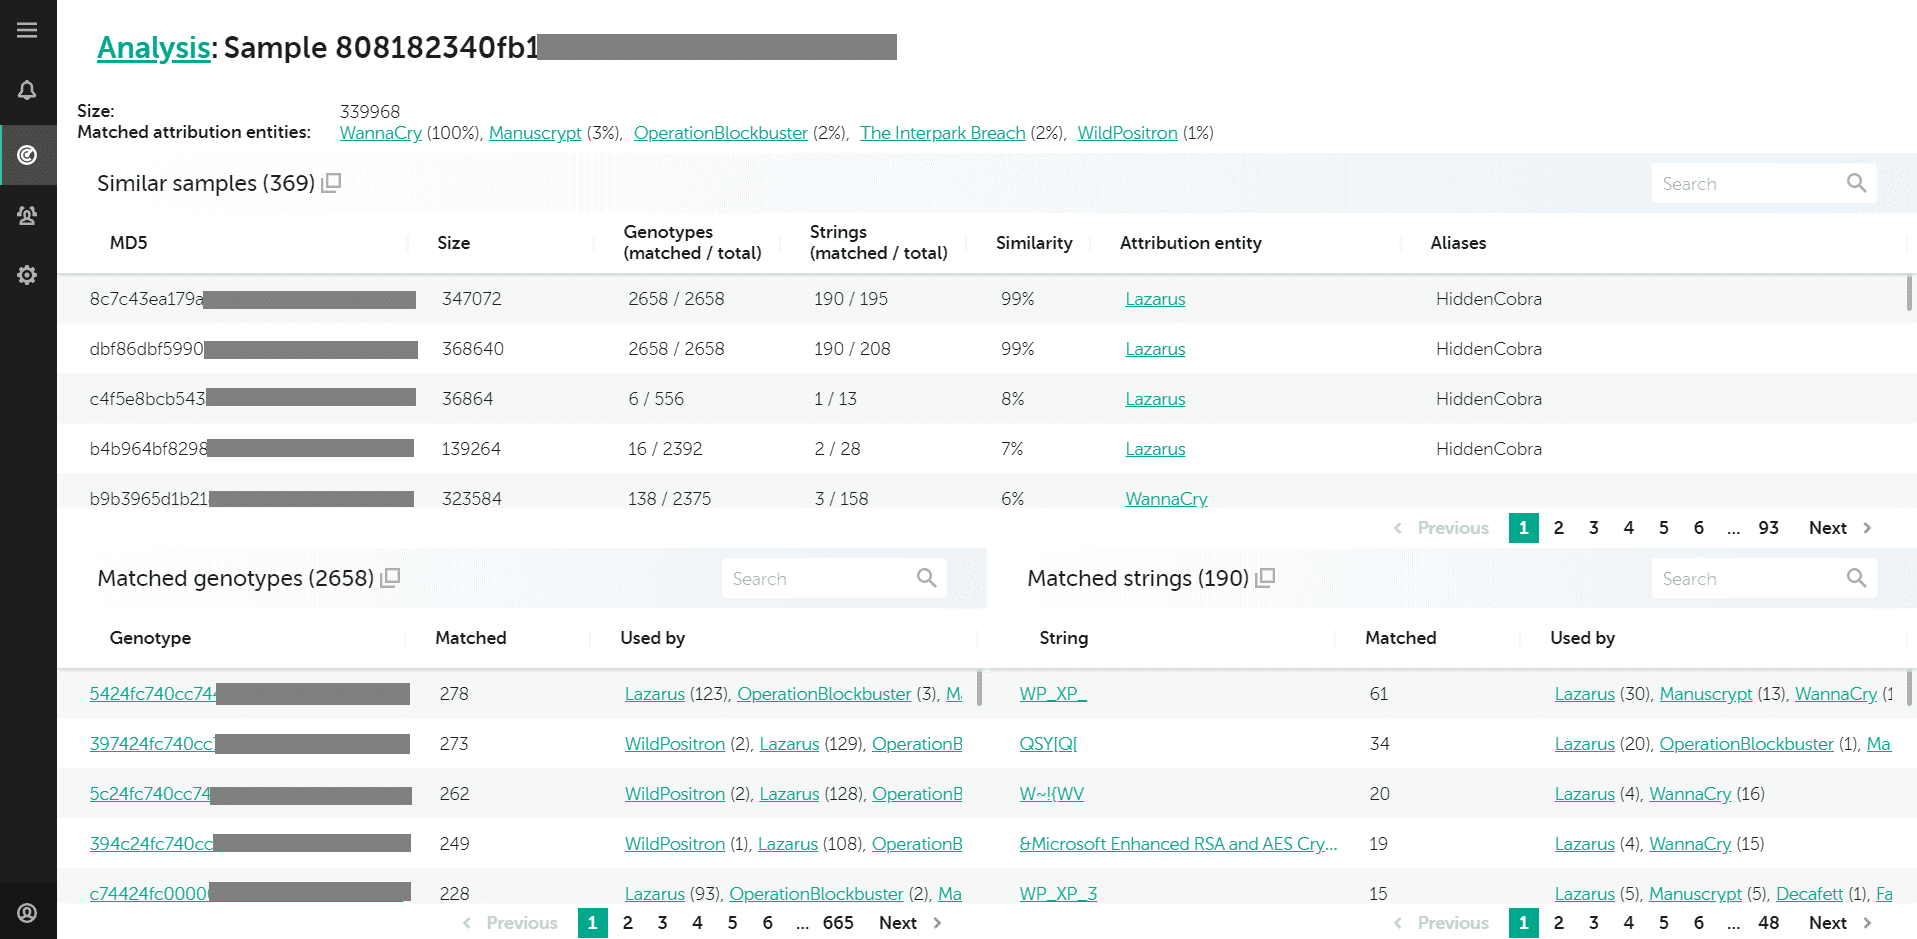Open Microsoft Enhanced RSA and AES string
The height and width of the screenshot is (939, 1917).
point(1178,844)
